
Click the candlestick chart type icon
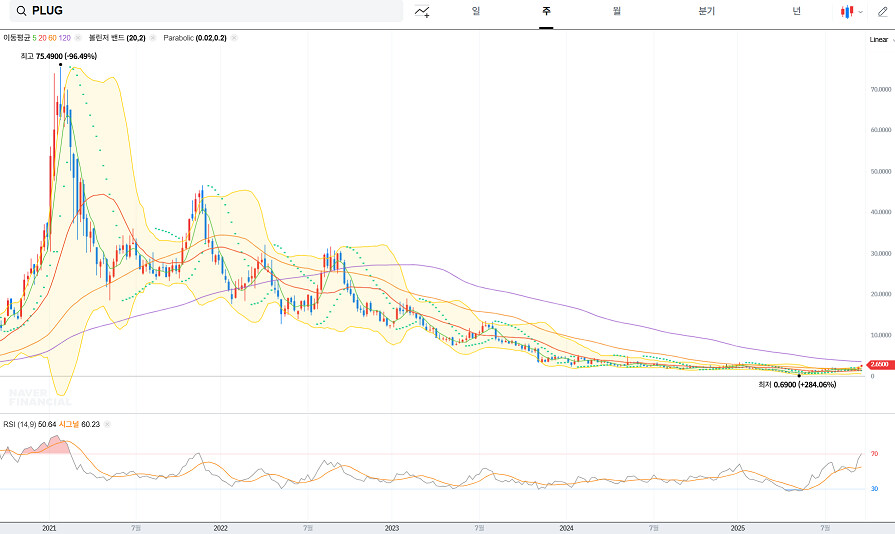pyautogui.click(x=847, y=11)
